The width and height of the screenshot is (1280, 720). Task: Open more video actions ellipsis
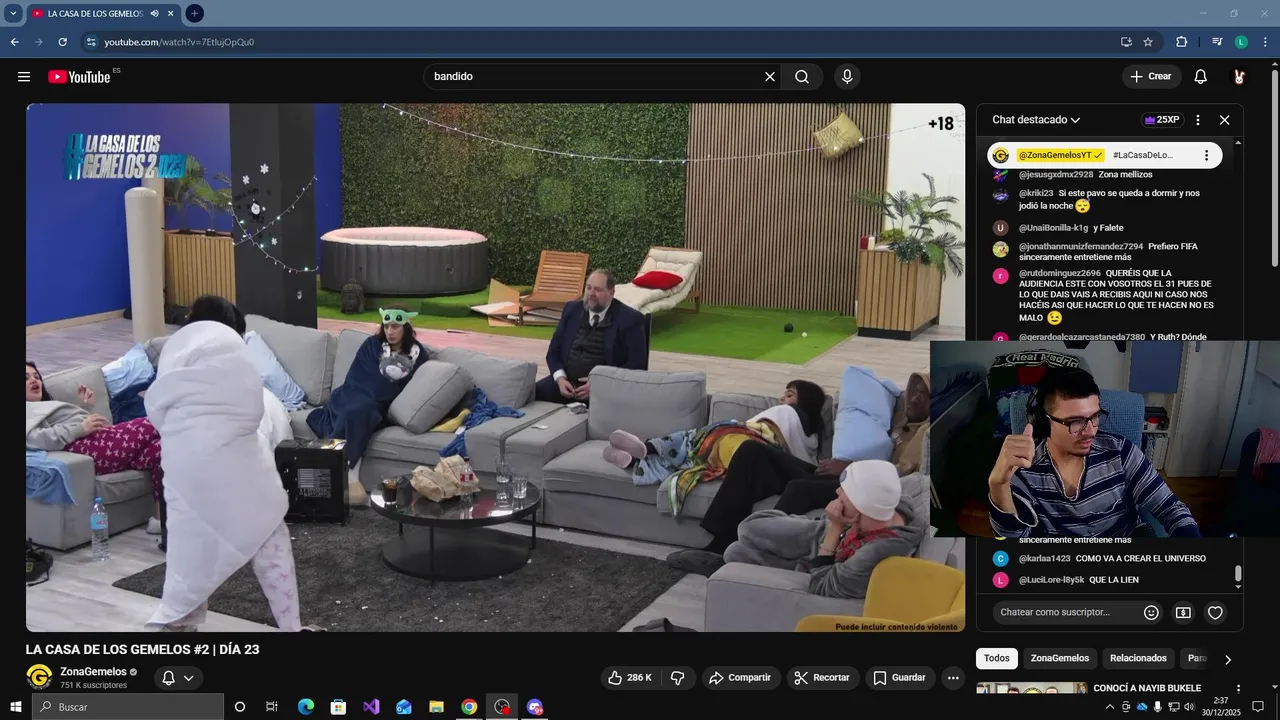click(953, 678)
